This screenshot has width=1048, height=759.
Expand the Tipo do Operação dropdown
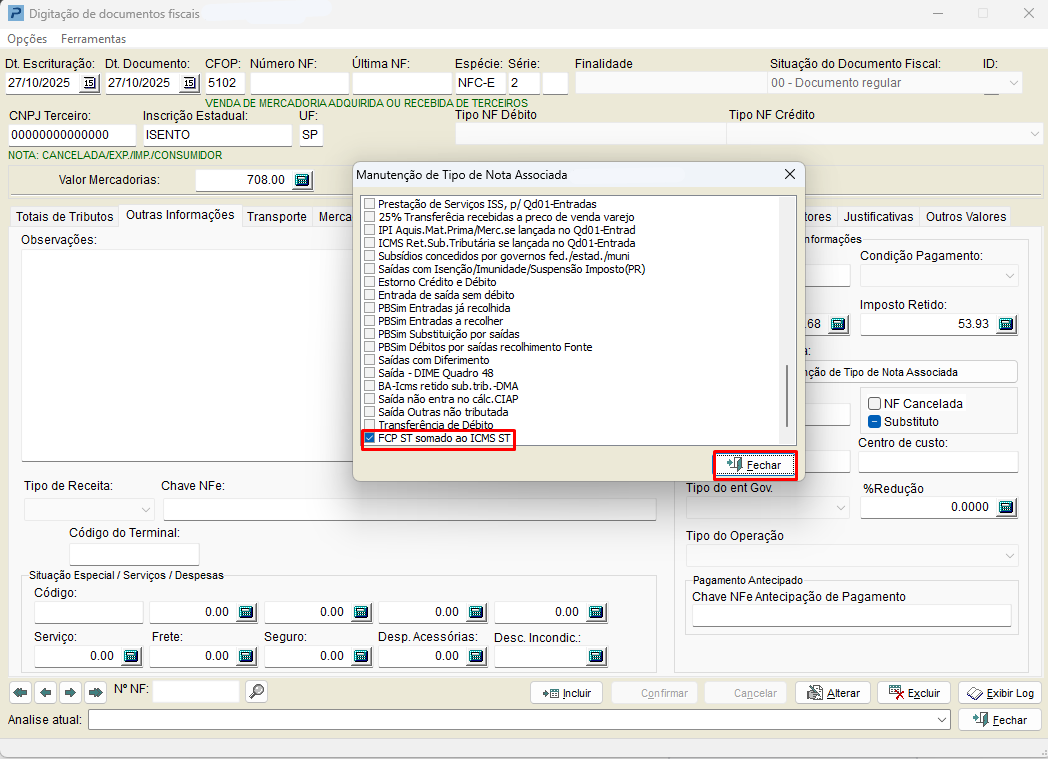1008,556
